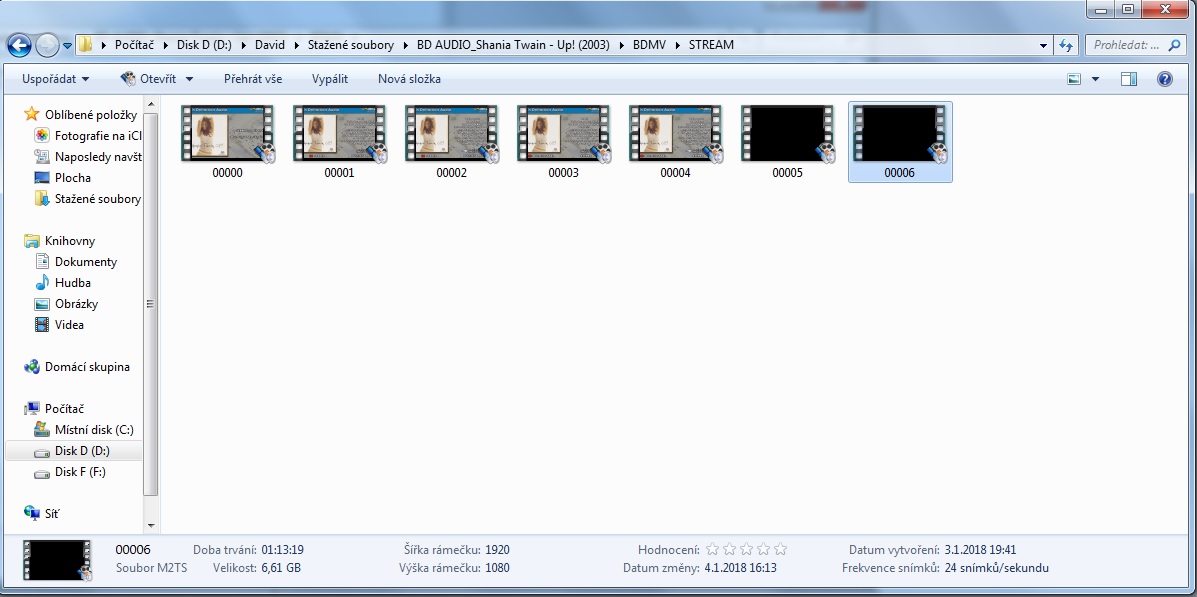Rate the file with the fifth star
Image resolution: width=1197 pixels, height=597 pixels.
click(x=780, y=549)
